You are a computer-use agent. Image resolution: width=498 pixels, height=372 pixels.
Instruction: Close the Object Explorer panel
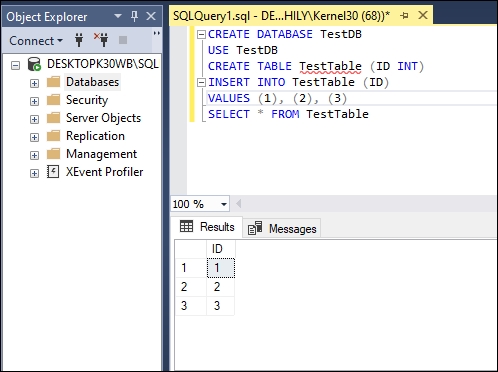point(151,16)
